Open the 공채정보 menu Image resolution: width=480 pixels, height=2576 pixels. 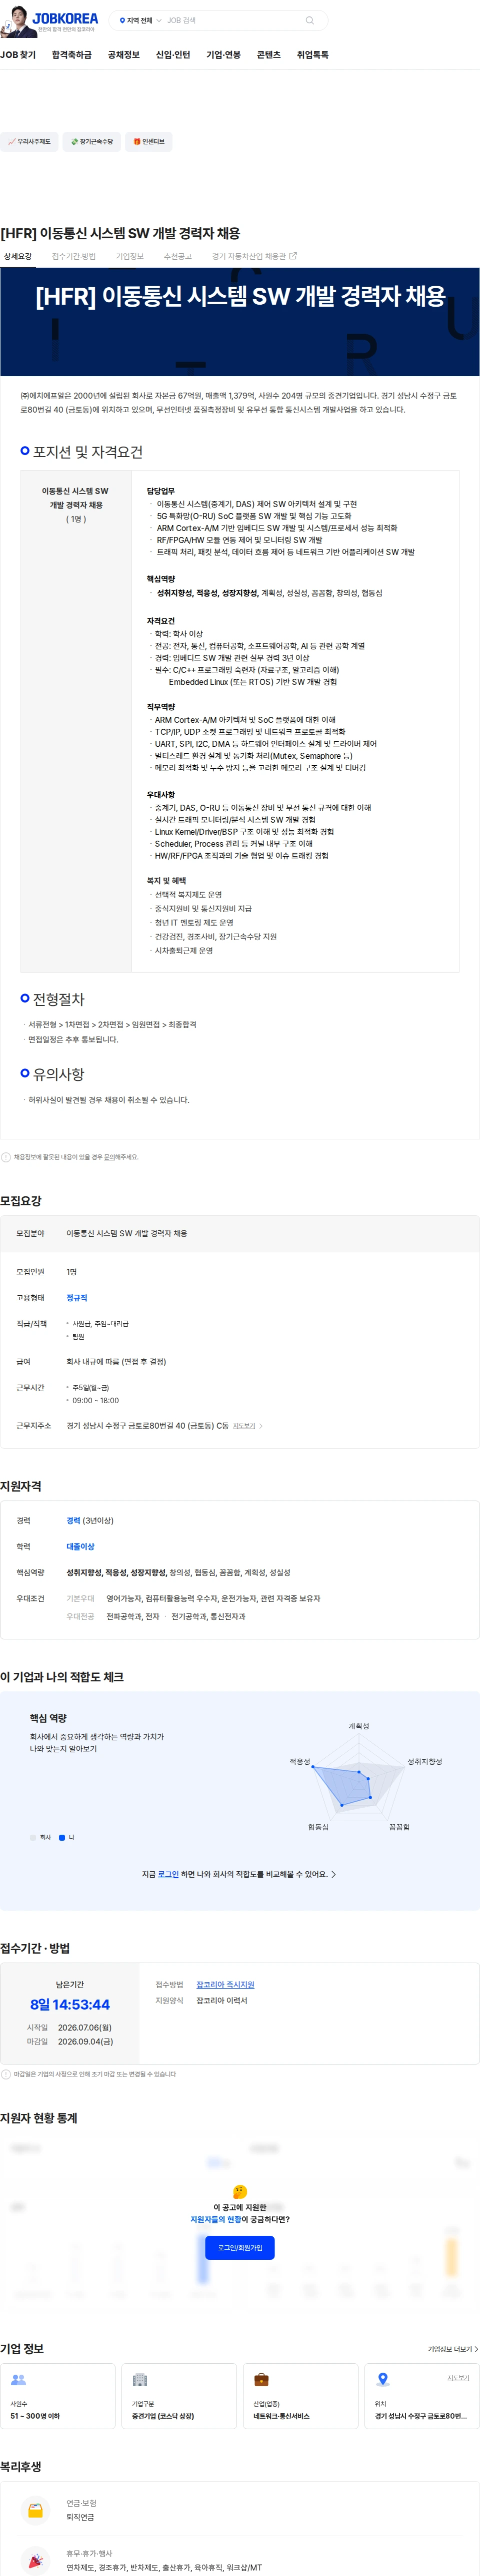tap(124, 55)
